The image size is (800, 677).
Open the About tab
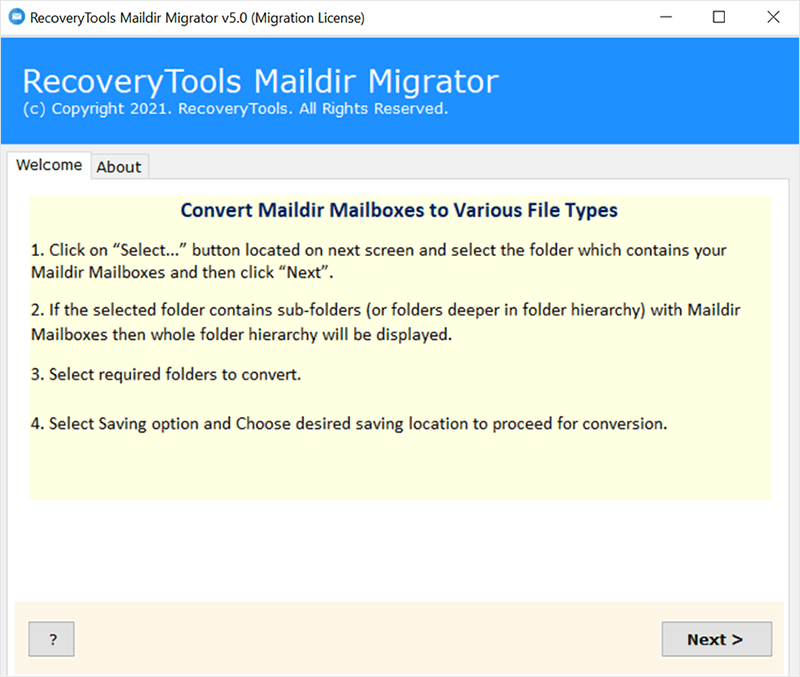[x=119, y=167]
